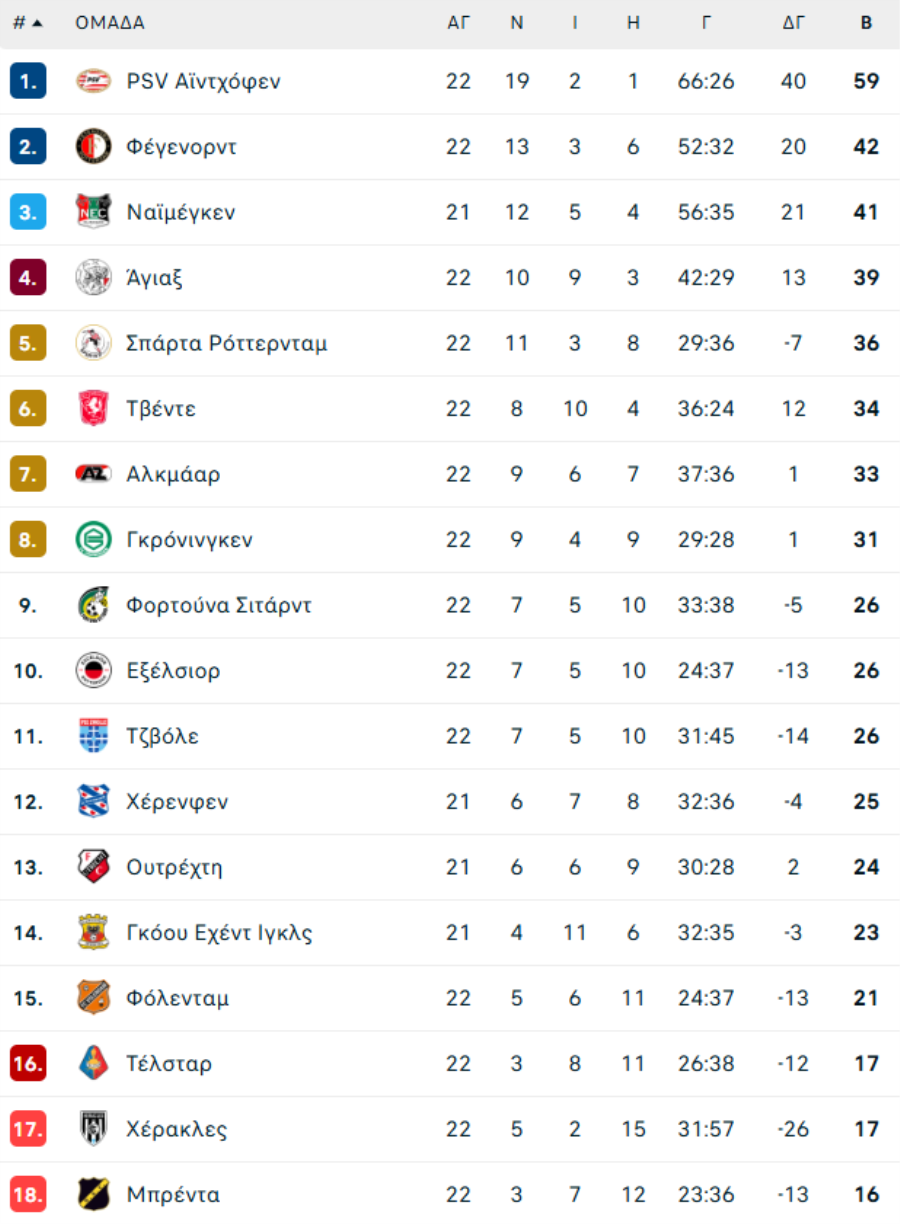Click the Άγιαξ club logo

(x=94, y=278)
